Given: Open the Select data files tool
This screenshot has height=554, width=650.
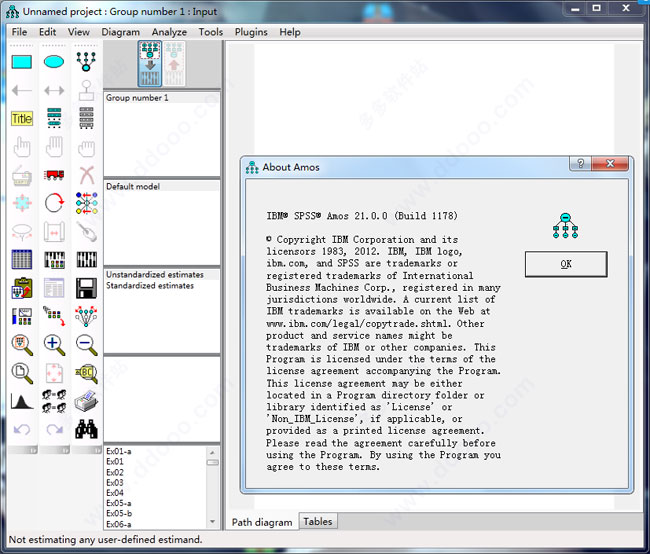Looking at the screenshot, I should tap(22, 260).
